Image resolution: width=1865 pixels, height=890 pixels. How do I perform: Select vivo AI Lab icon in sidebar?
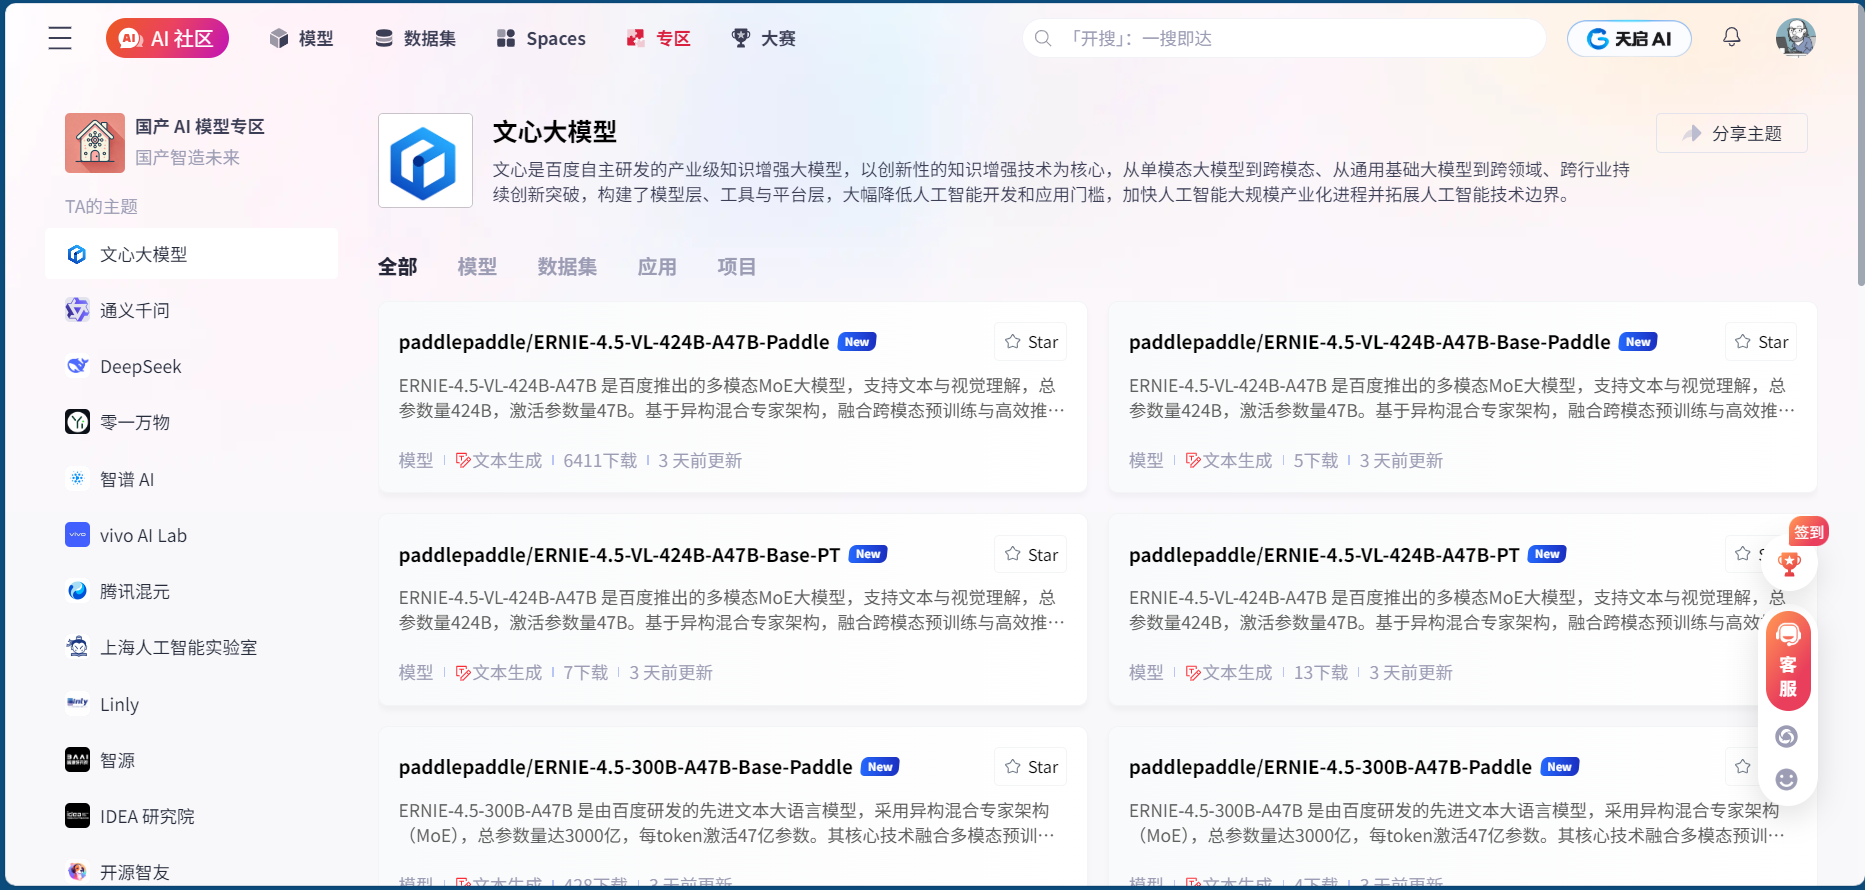click(x=77, y=535)
